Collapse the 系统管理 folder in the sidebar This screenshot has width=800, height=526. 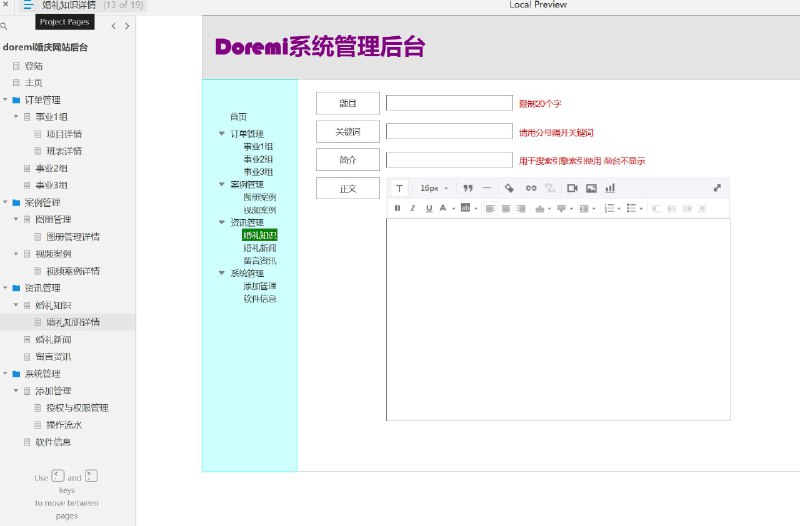5,373
